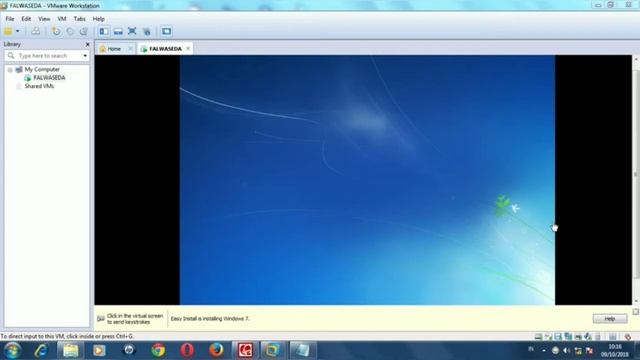
Task: Open the View menu
Action: (x=44, y=19)
